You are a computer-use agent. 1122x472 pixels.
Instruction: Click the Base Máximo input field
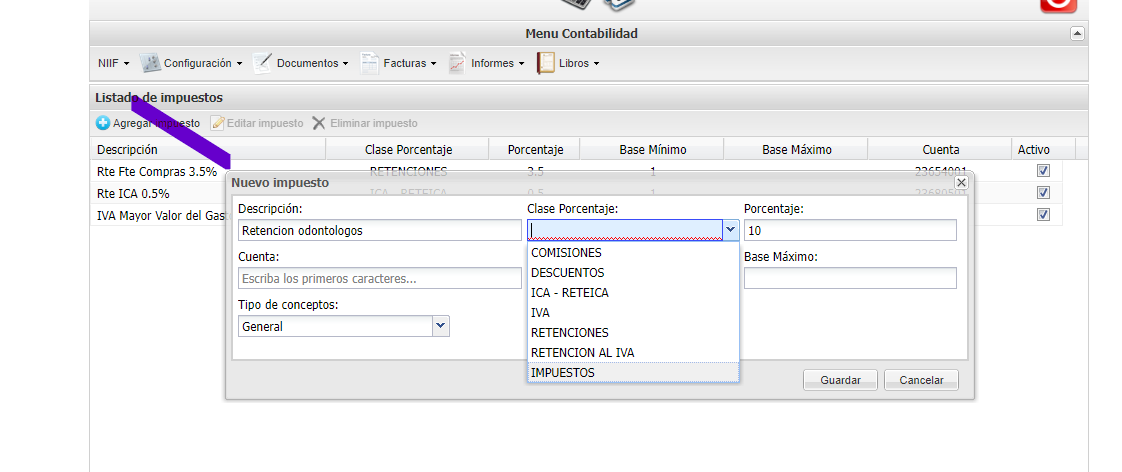point(850,278)
